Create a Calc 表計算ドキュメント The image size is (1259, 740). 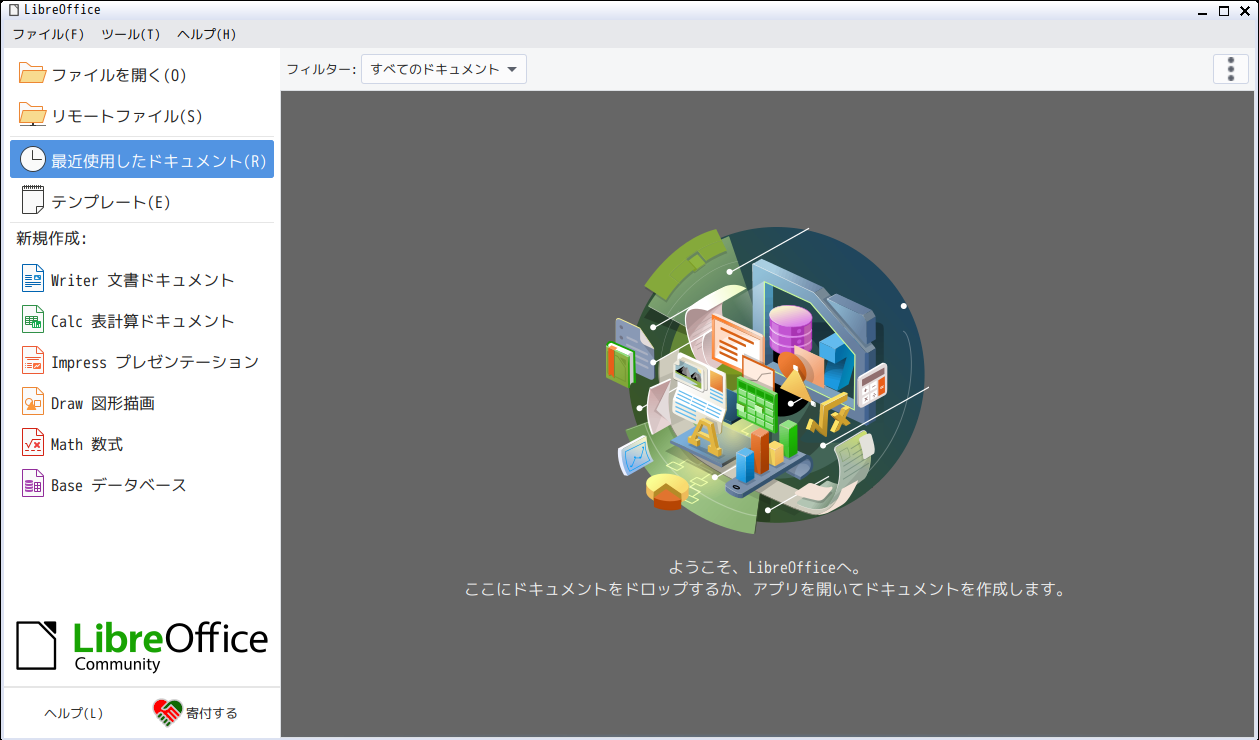point(141,320)
